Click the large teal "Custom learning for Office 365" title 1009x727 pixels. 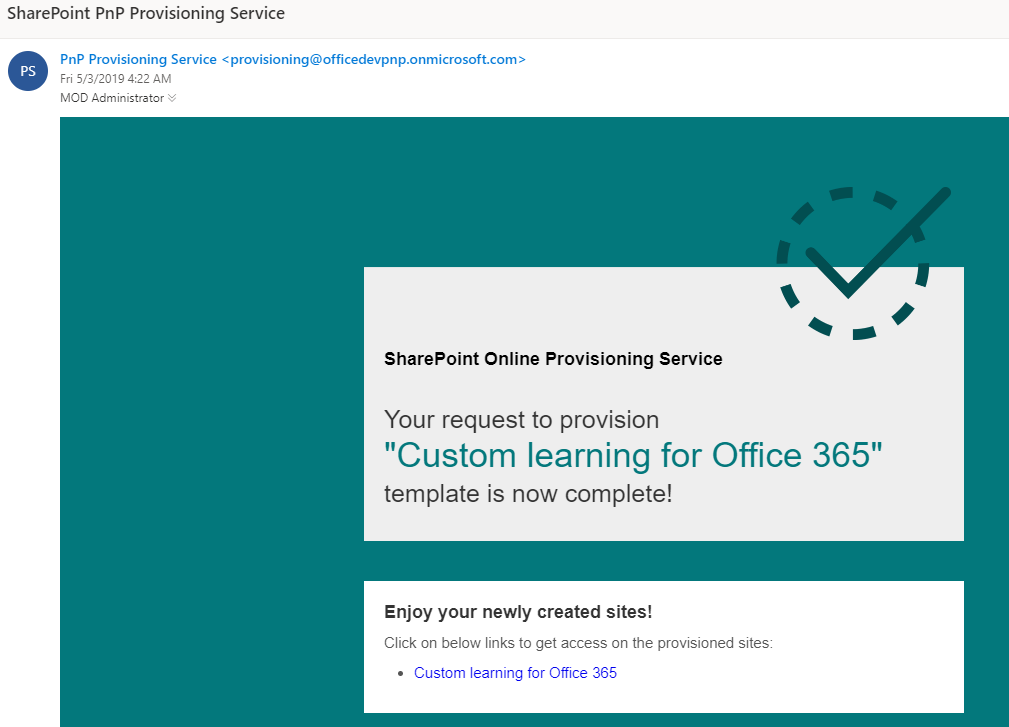tap(633, 456)
